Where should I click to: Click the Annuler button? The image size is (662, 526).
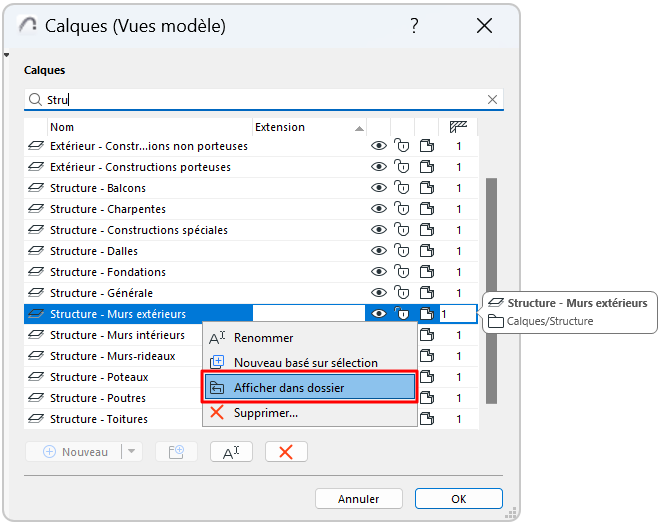(358, 499)
